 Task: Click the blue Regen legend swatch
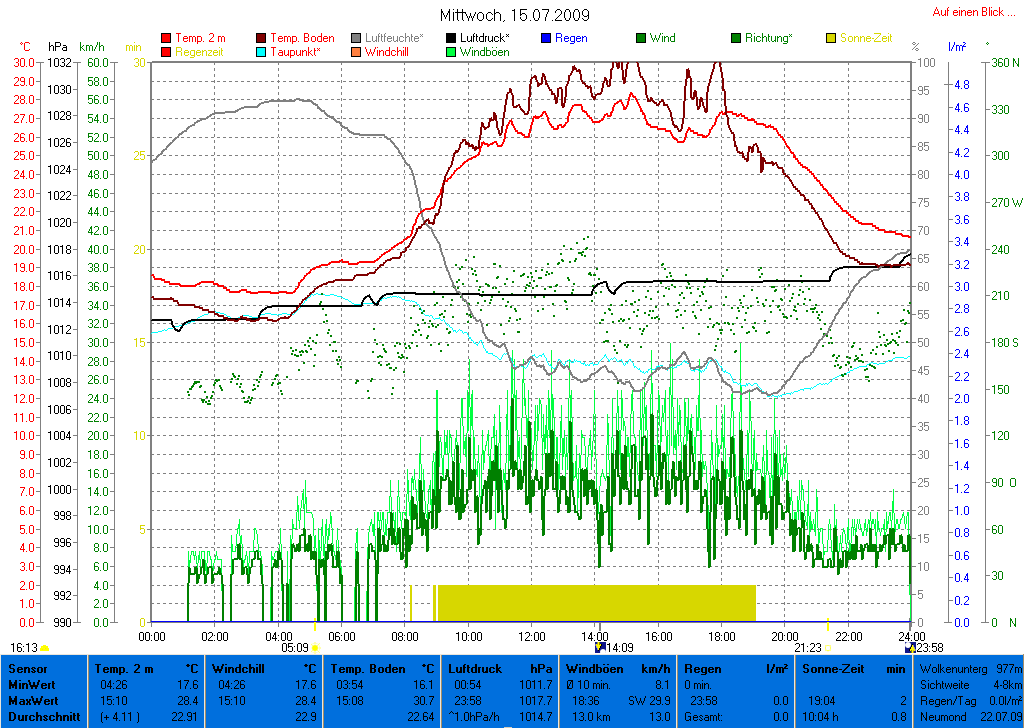click(x=546, y=38)
